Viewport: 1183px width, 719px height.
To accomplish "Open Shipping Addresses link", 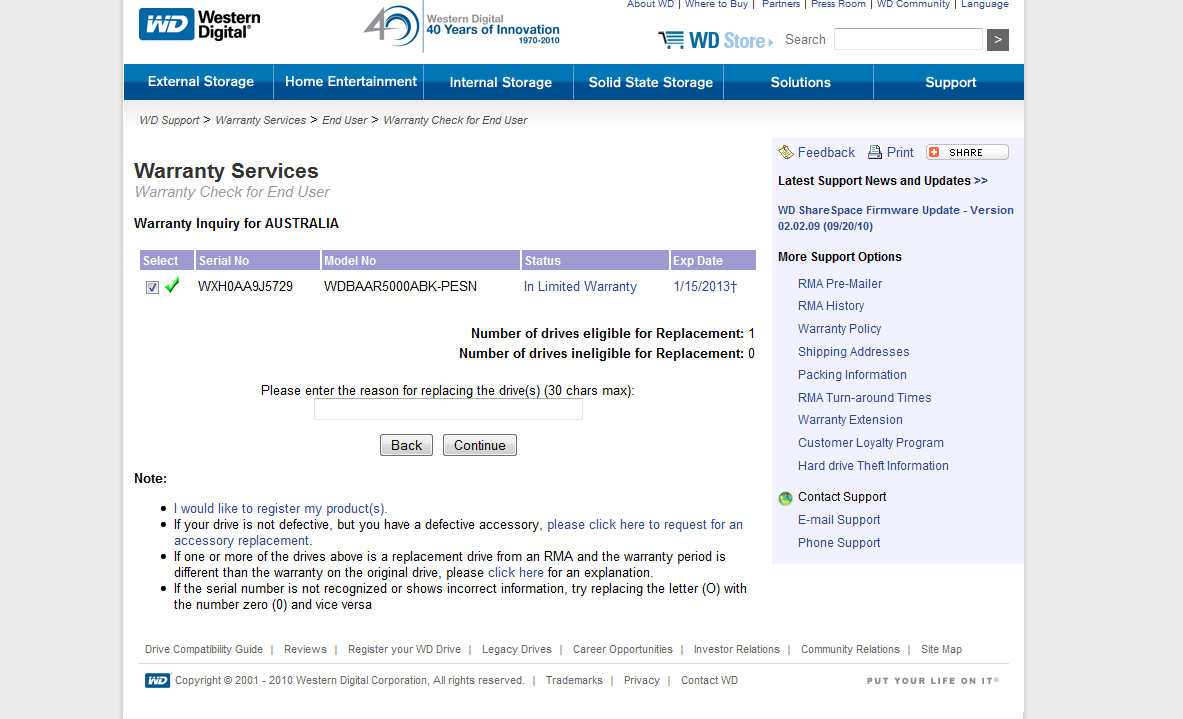I will click(853, 352).
